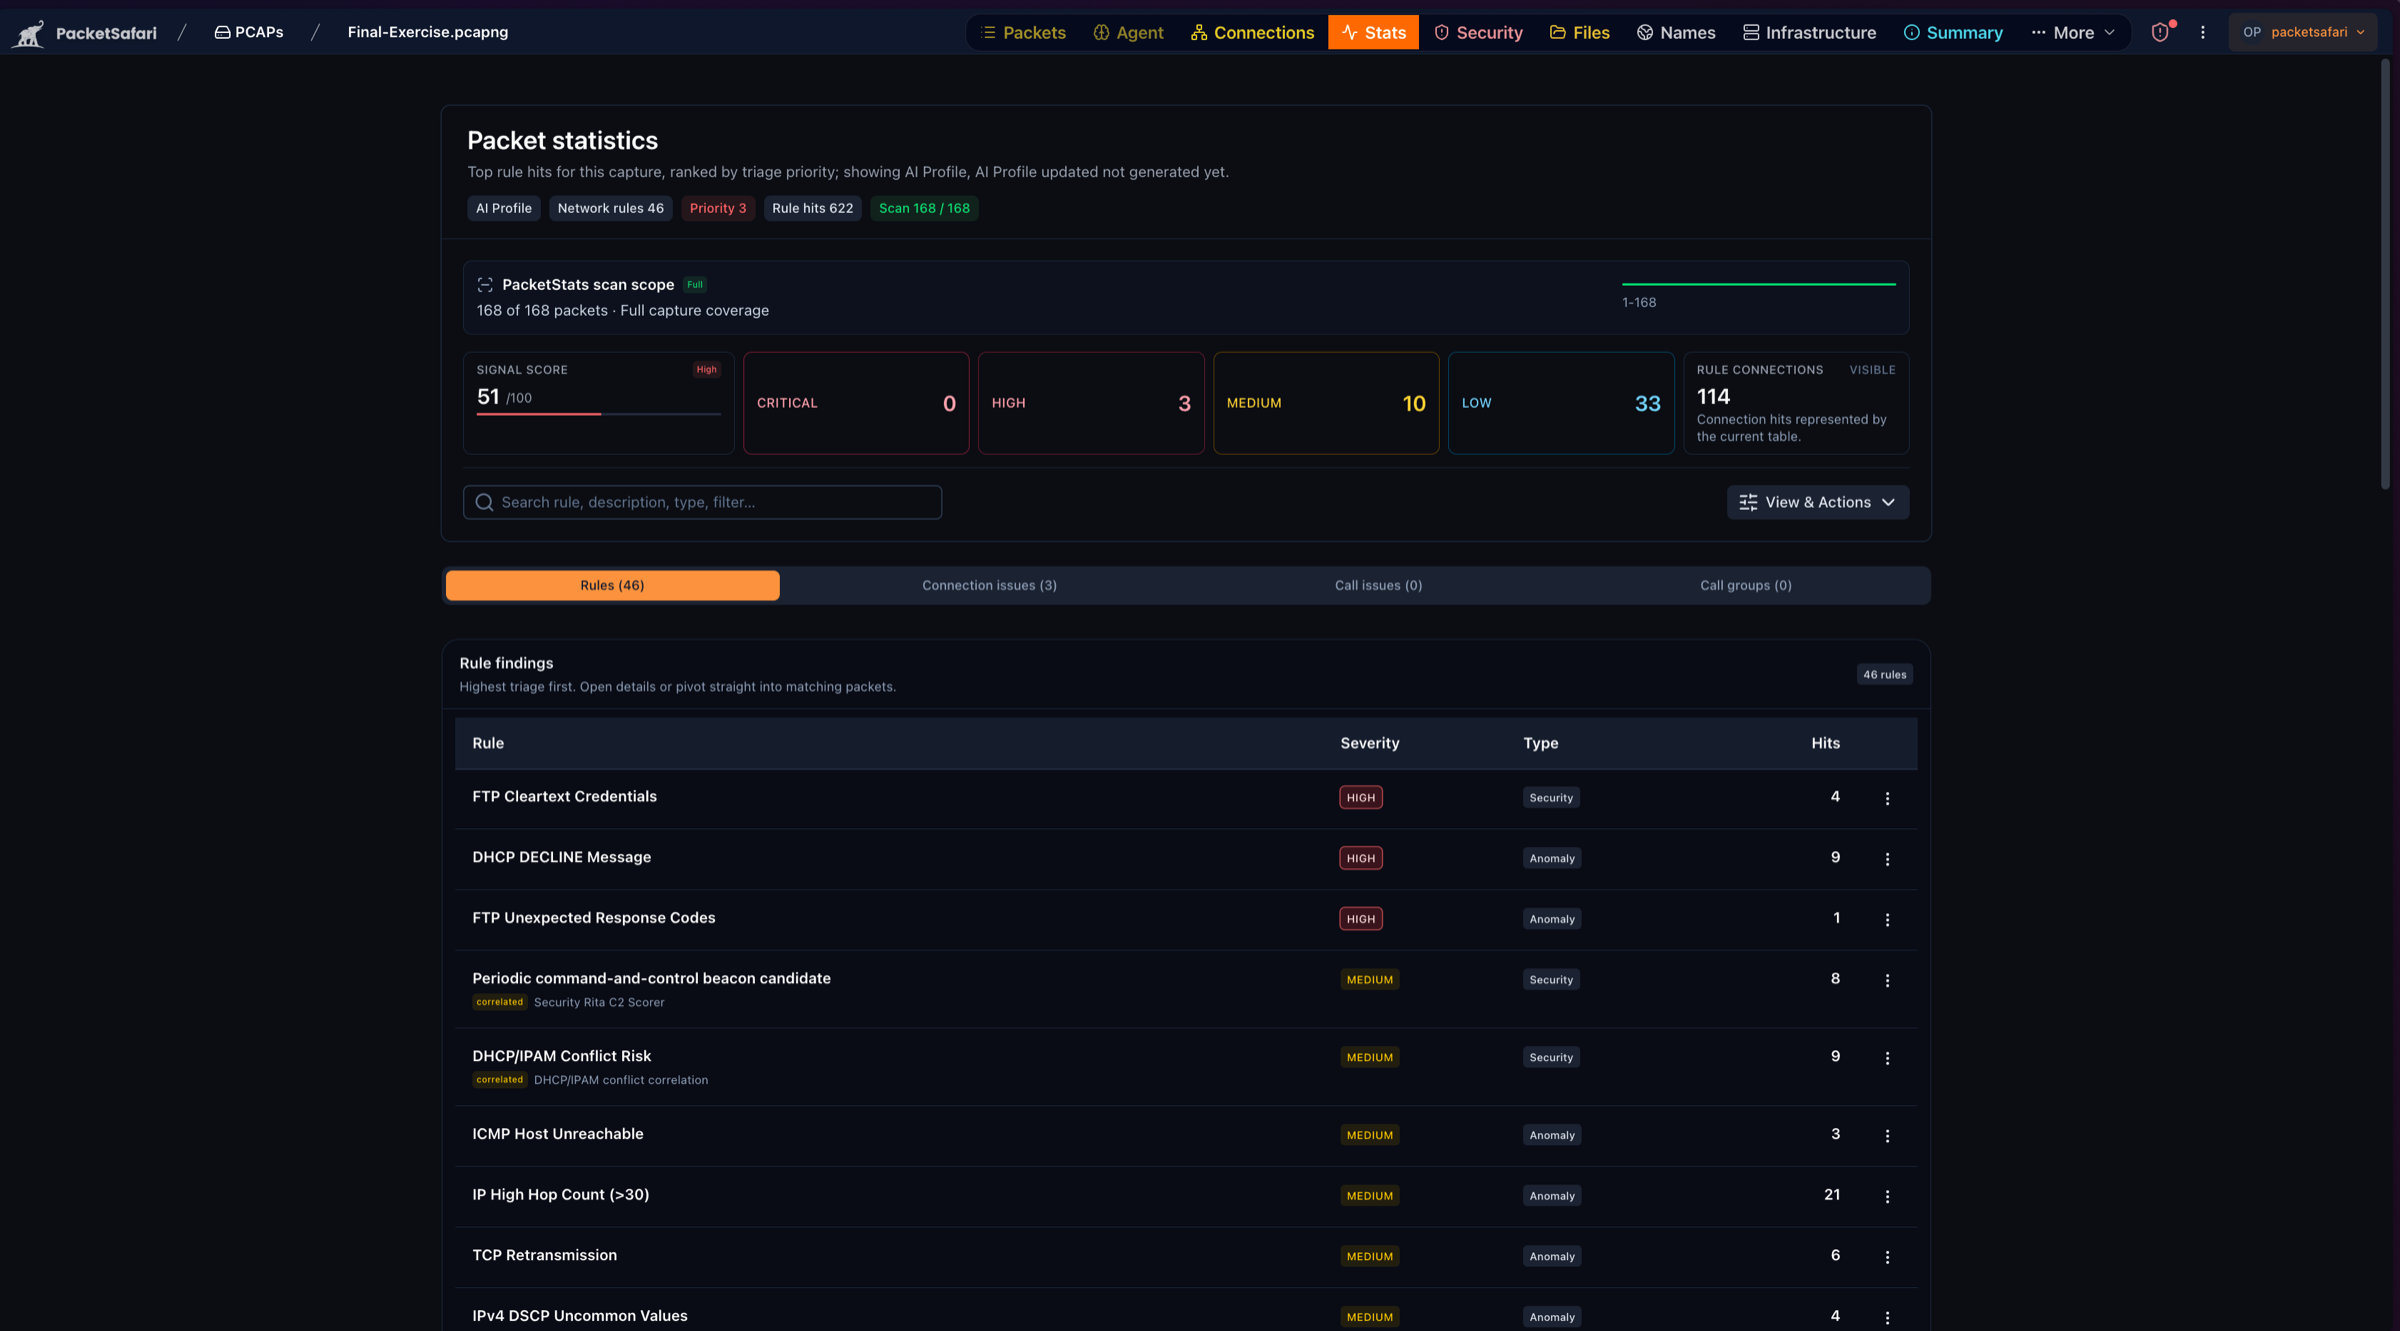
Task: Open row actions for ICMP Host Unreachable
Action: (x=1887, y=1135)
